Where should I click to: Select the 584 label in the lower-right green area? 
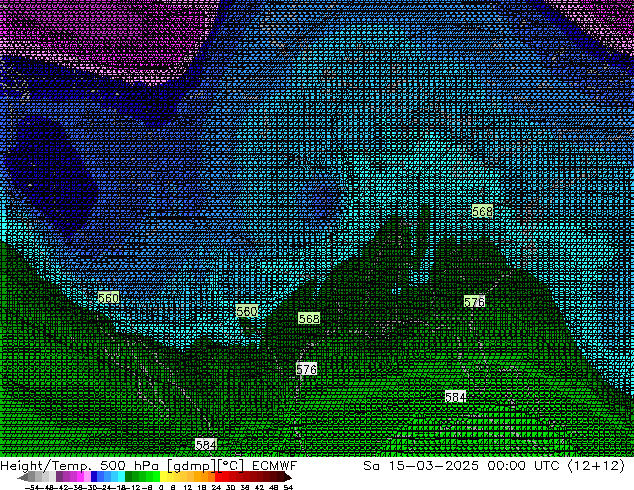[x=456, y=397]
